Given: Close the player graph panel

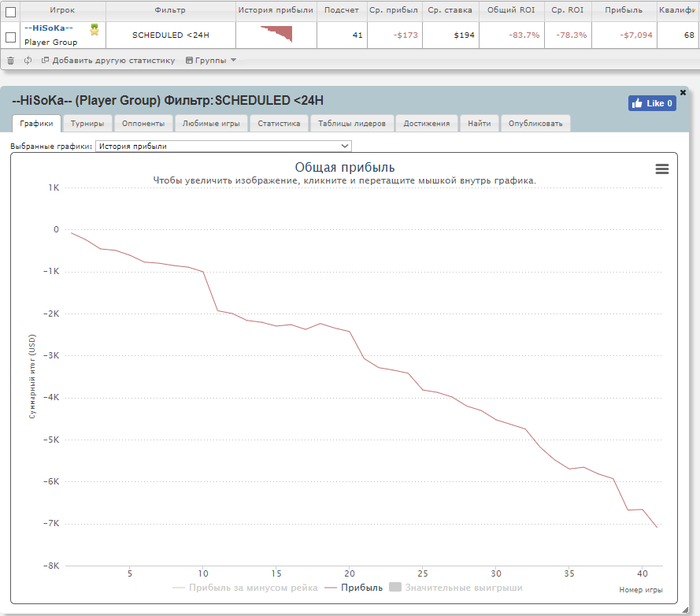Looking at the screenshot, I should click(x=683, y=92).
